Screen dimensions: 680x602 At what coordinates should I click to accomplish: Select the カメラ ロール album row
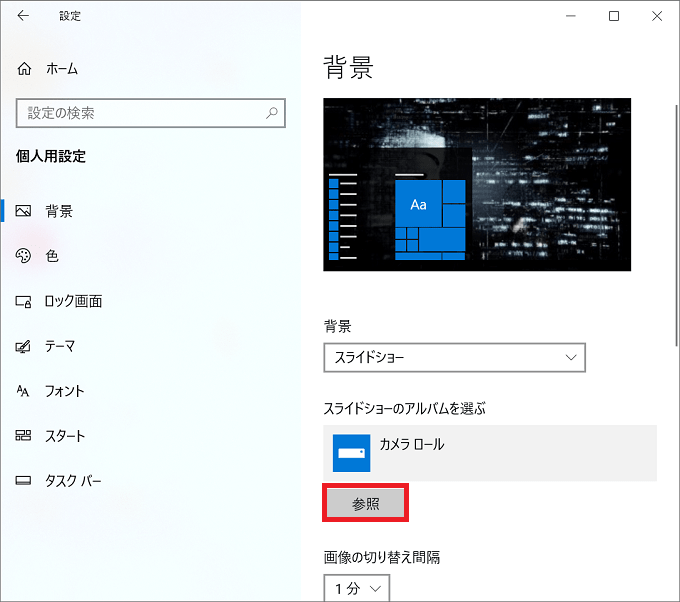pyautogui.click(x=490, y=453)
